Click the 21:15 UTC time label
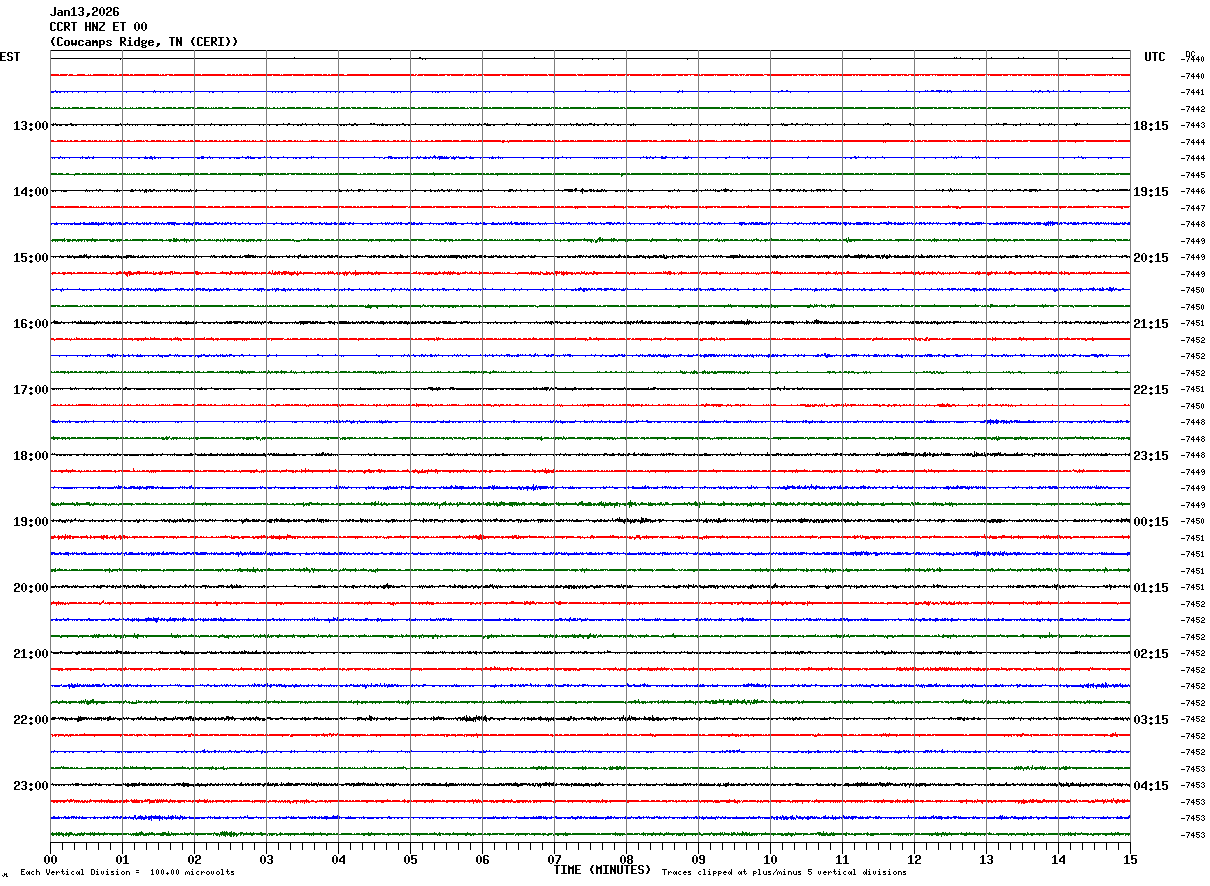 point(1151,324)
